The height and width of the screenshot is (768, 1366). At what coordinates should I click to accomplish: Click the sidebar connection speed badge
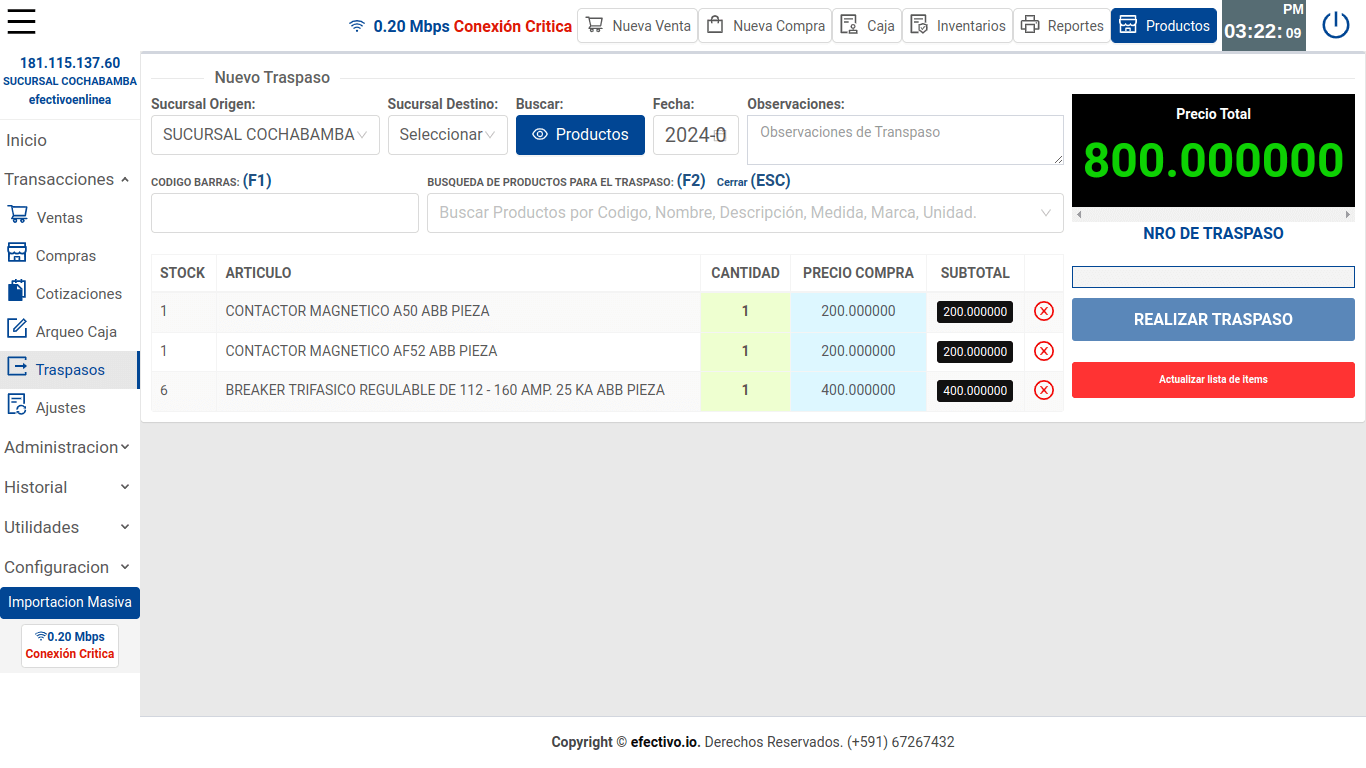click(70, 645)
